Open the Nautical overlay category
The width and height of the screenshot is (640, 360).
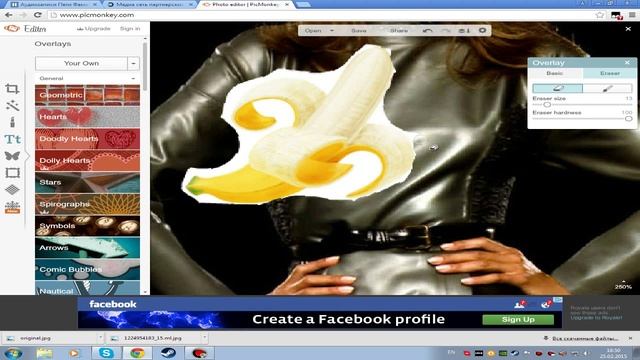87,288
